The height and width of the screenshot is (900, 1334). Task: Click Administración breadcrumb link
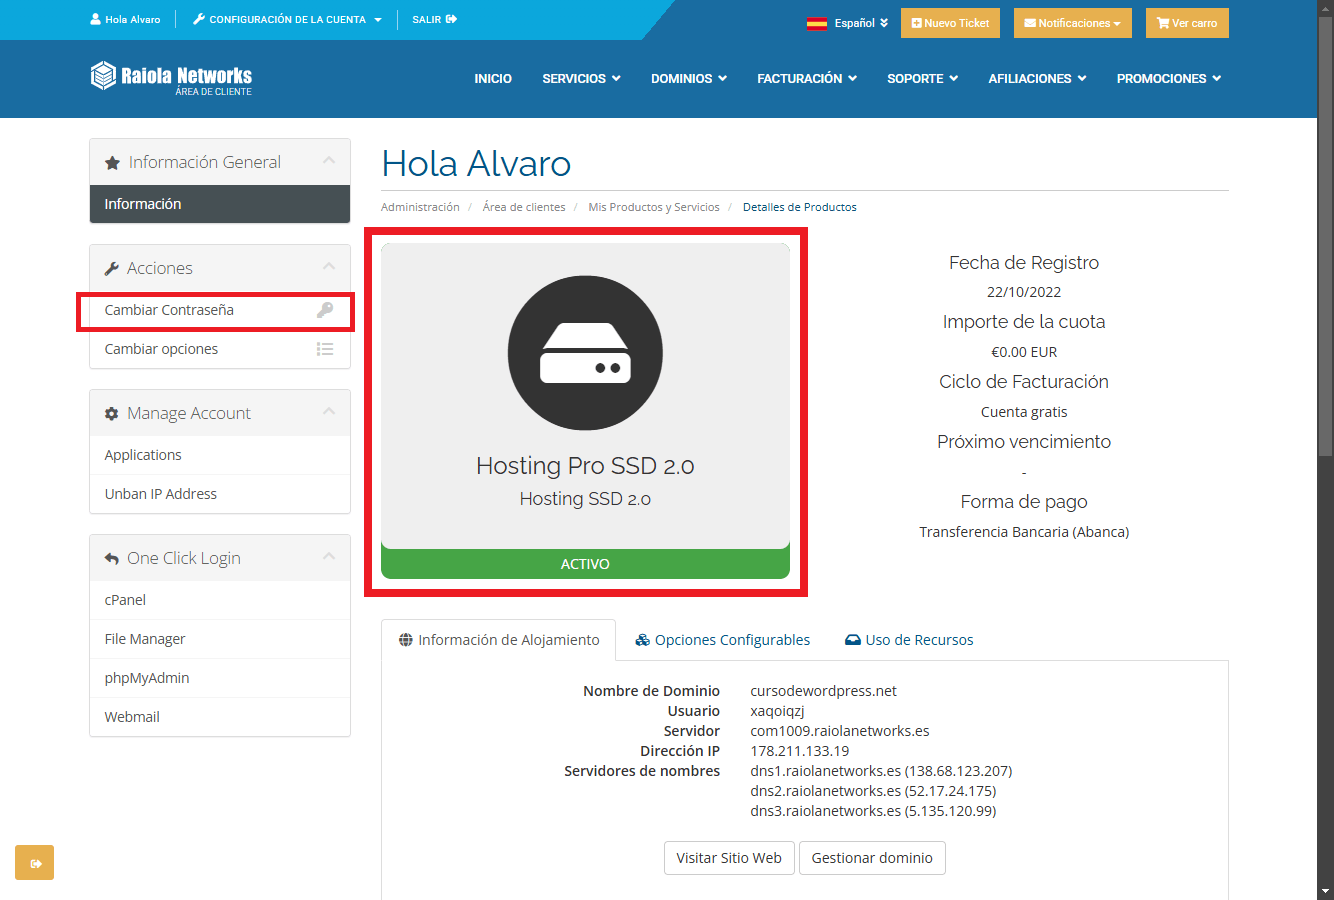(420, 207)
